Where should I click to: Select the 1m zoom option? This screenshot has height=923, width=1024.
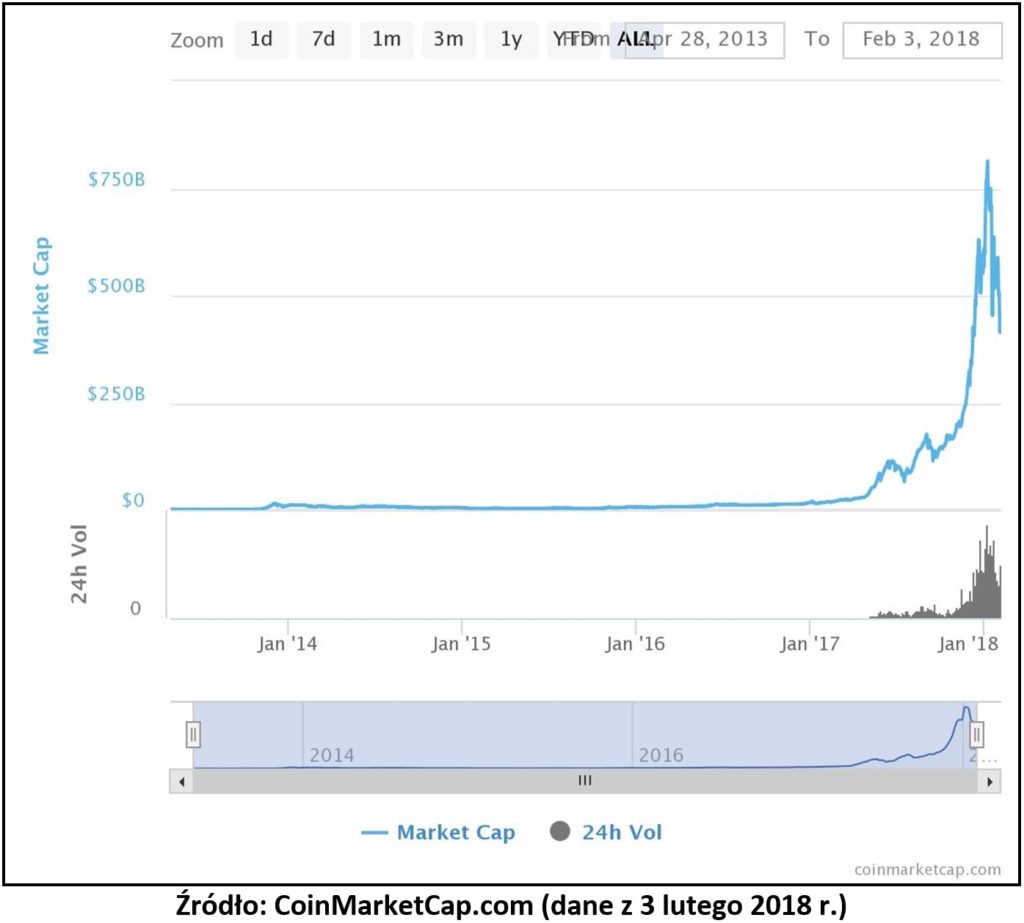pyautogui.click(x=386, y=40)
